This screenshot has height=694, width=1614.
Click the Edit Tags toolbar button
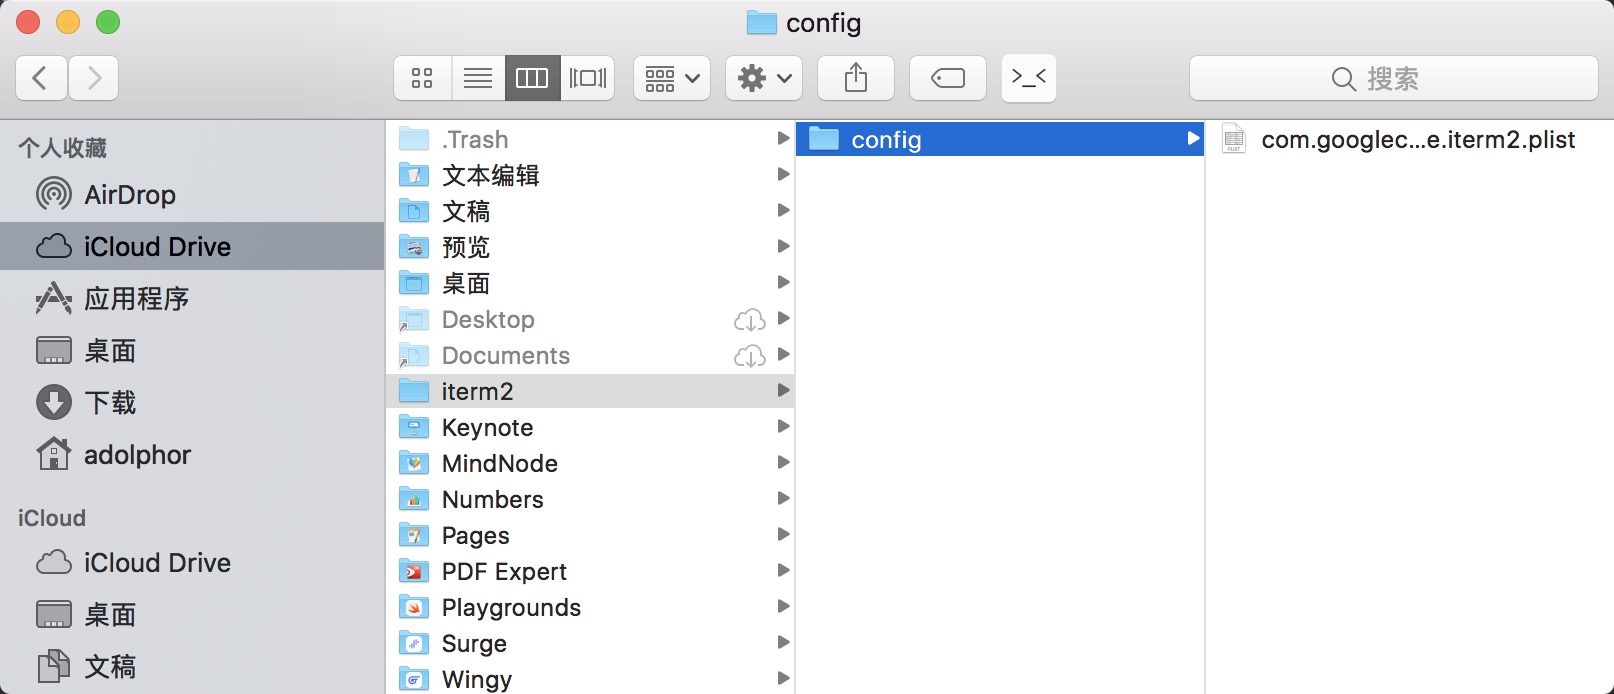pyautogui.click(x=948, y=78)
